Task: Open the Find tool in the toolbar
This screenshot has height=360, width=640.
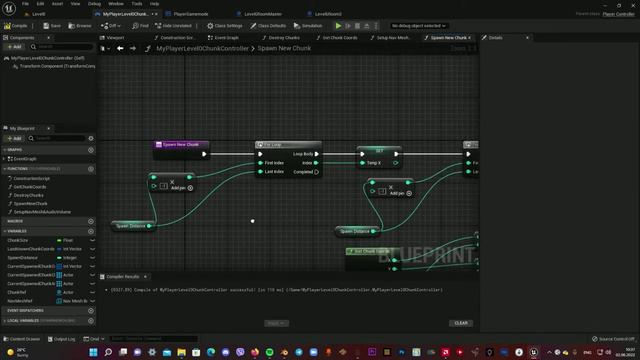Action: [140, 26]
